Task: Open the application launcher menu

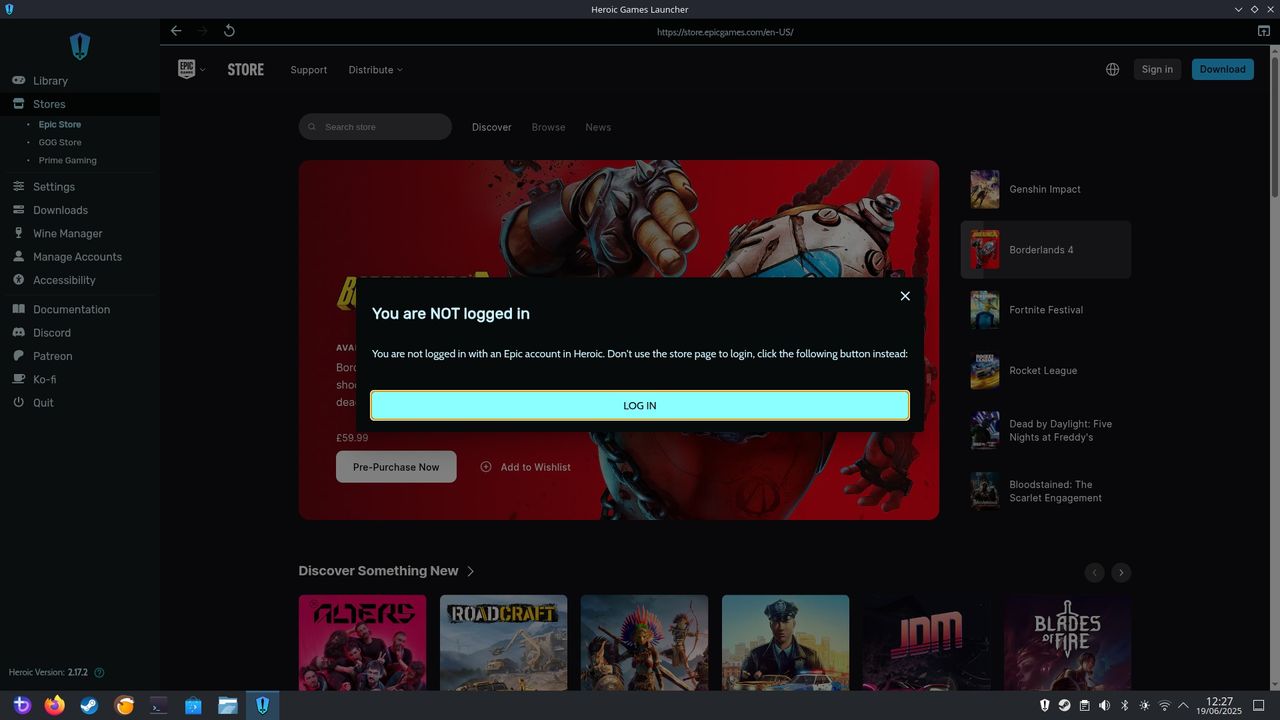Action: pos(21,705)
